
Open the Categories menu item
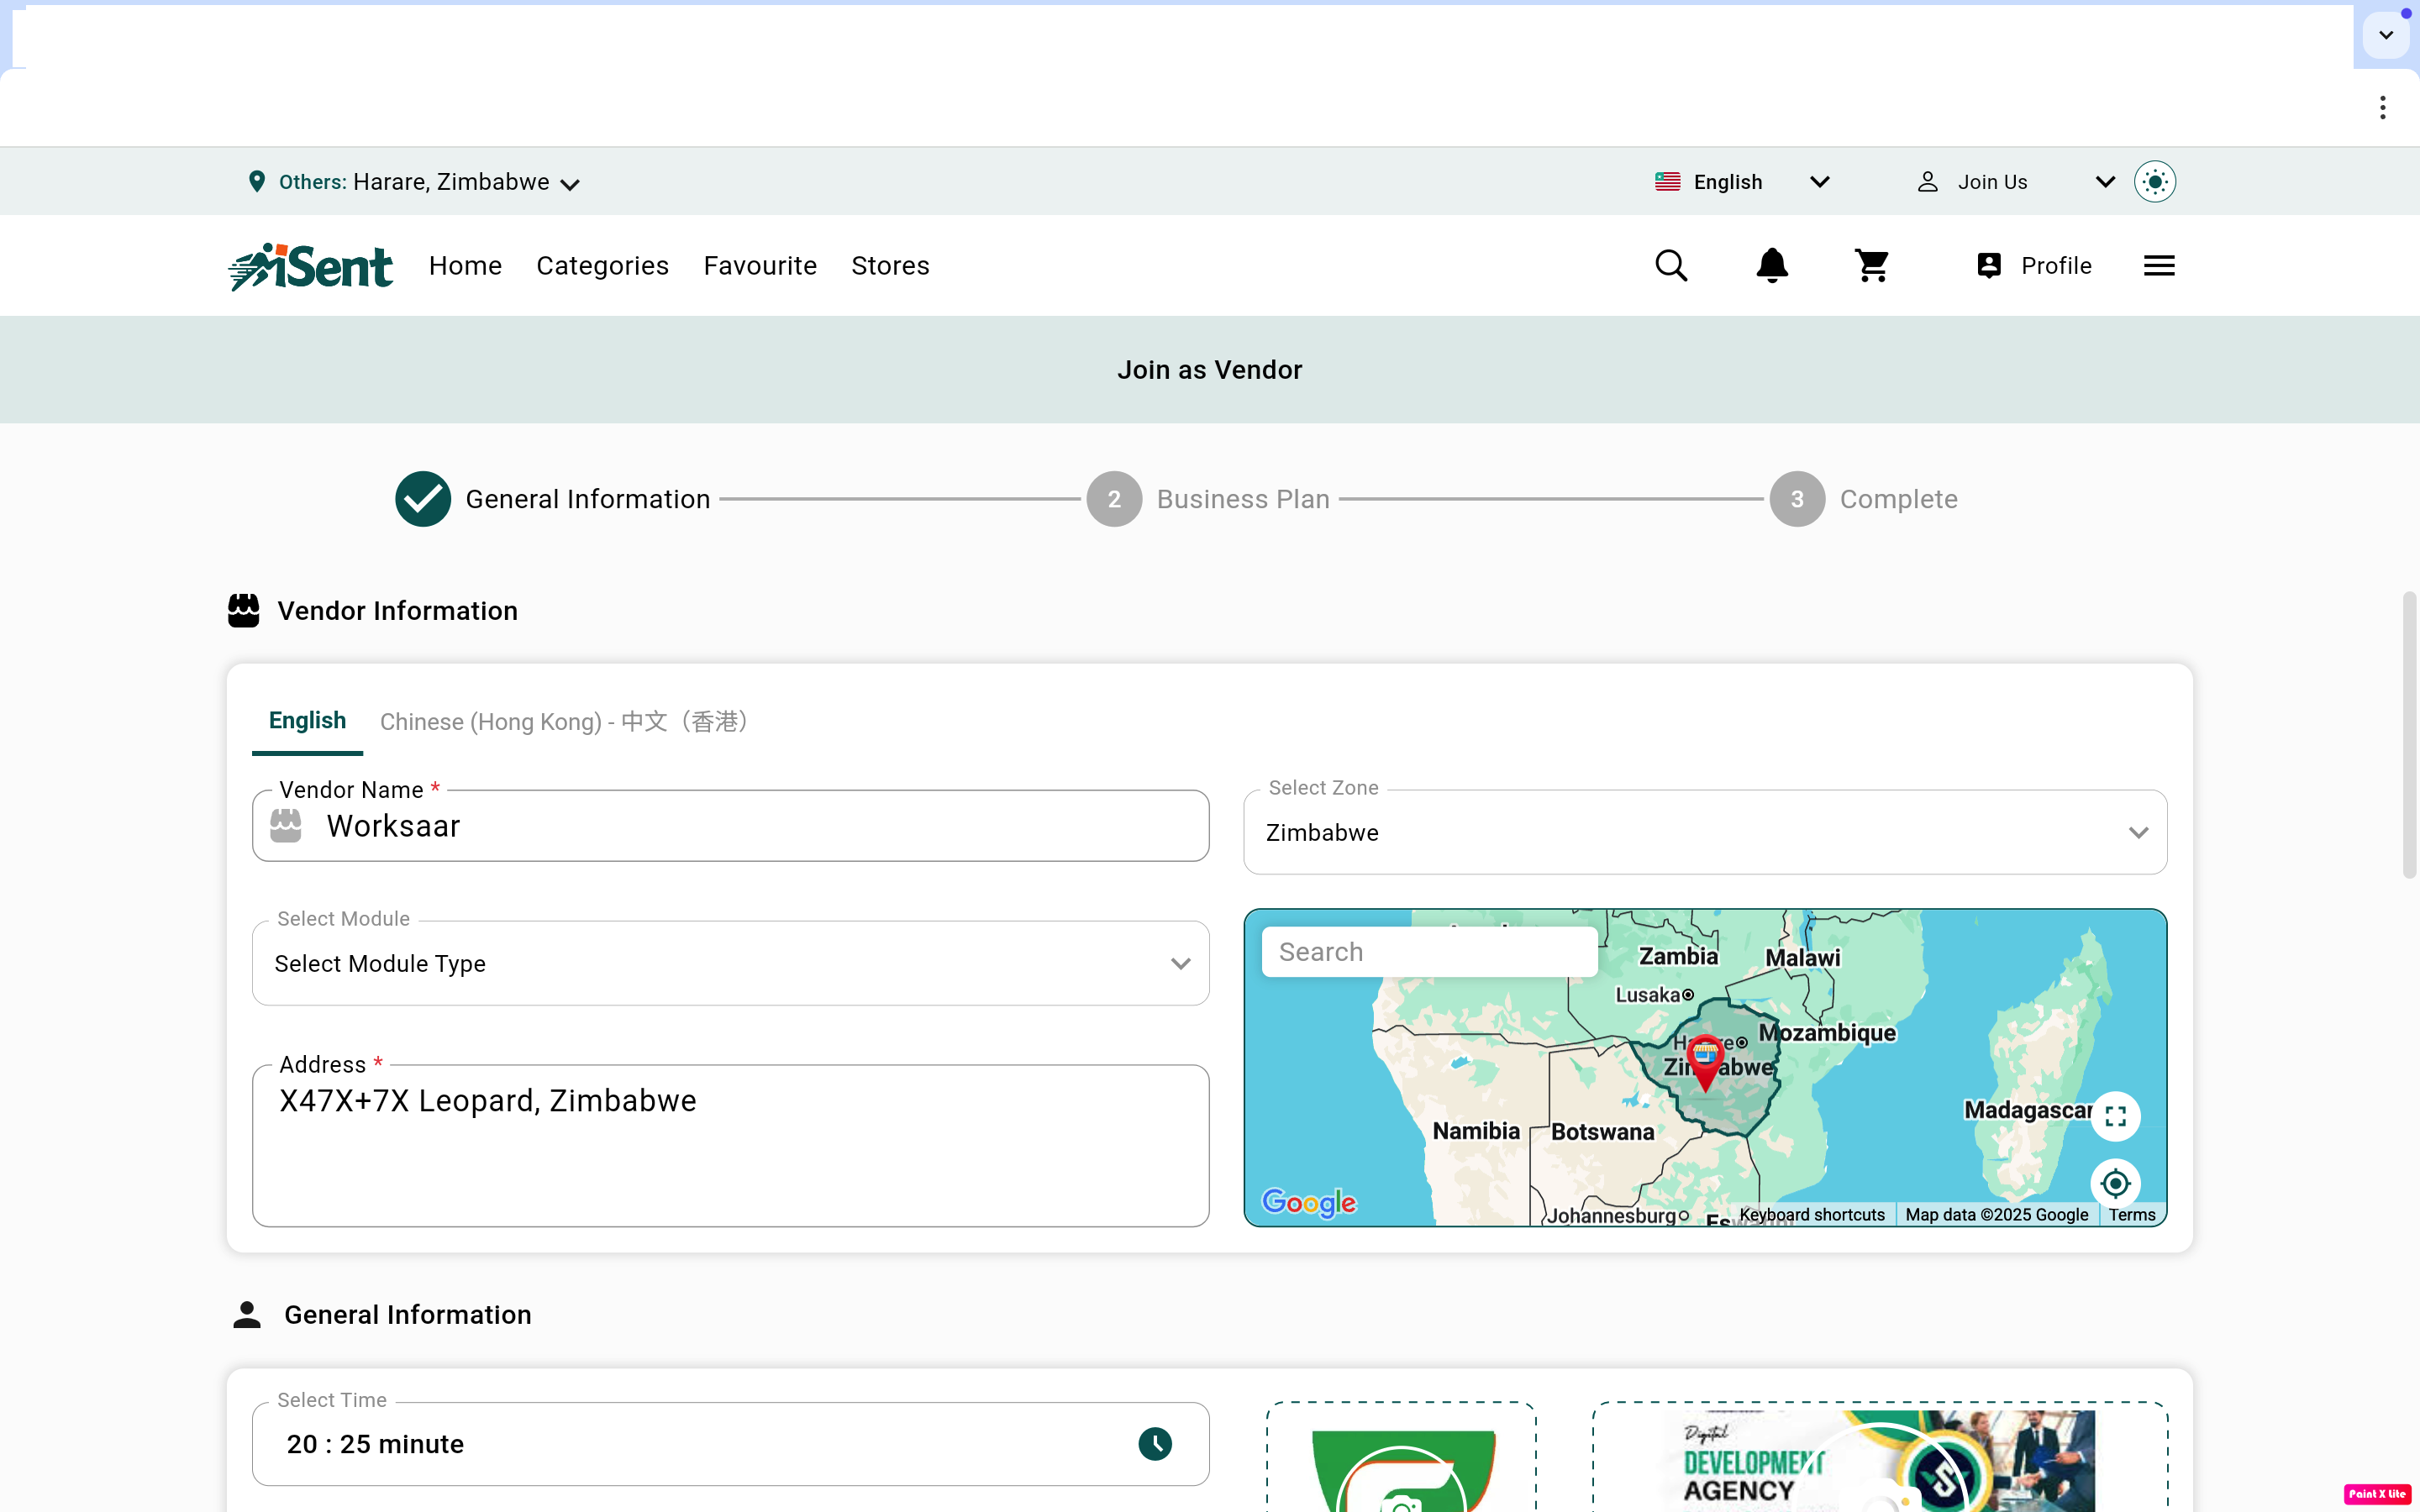[602, 266]
